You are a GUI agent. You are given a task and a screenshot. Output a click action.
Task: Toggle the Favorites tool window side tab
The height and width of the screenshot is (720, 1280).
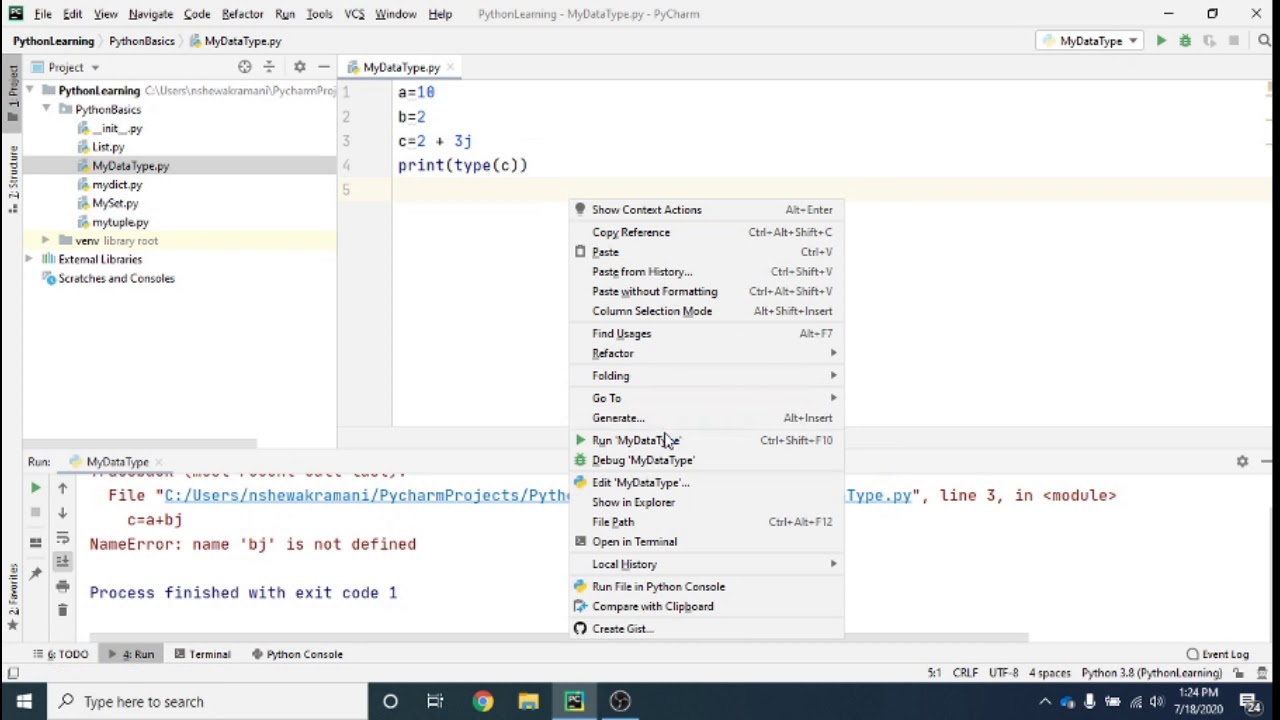click(x=12, y=596)
